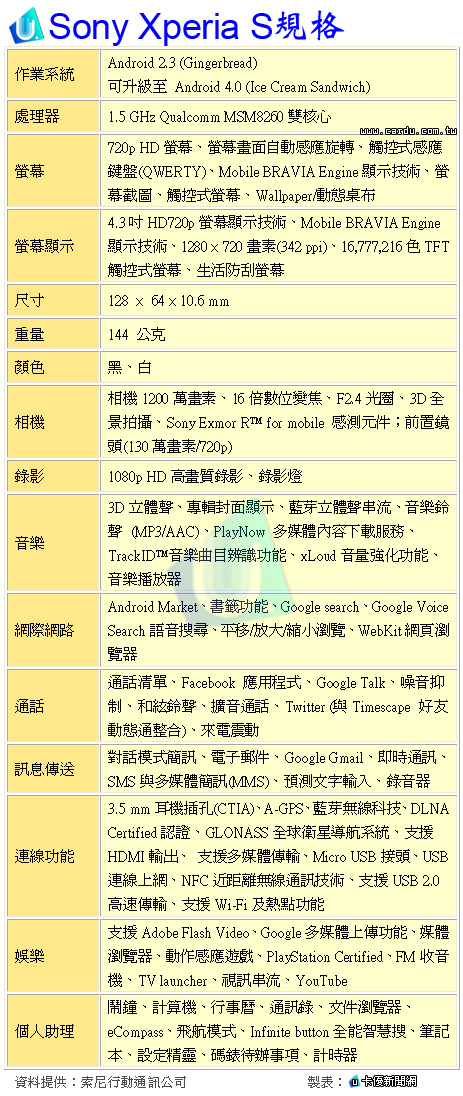
Task: Click '1.5 GHz Qualcomm MSM8260 雙核心' value
Action: [220, 117]
